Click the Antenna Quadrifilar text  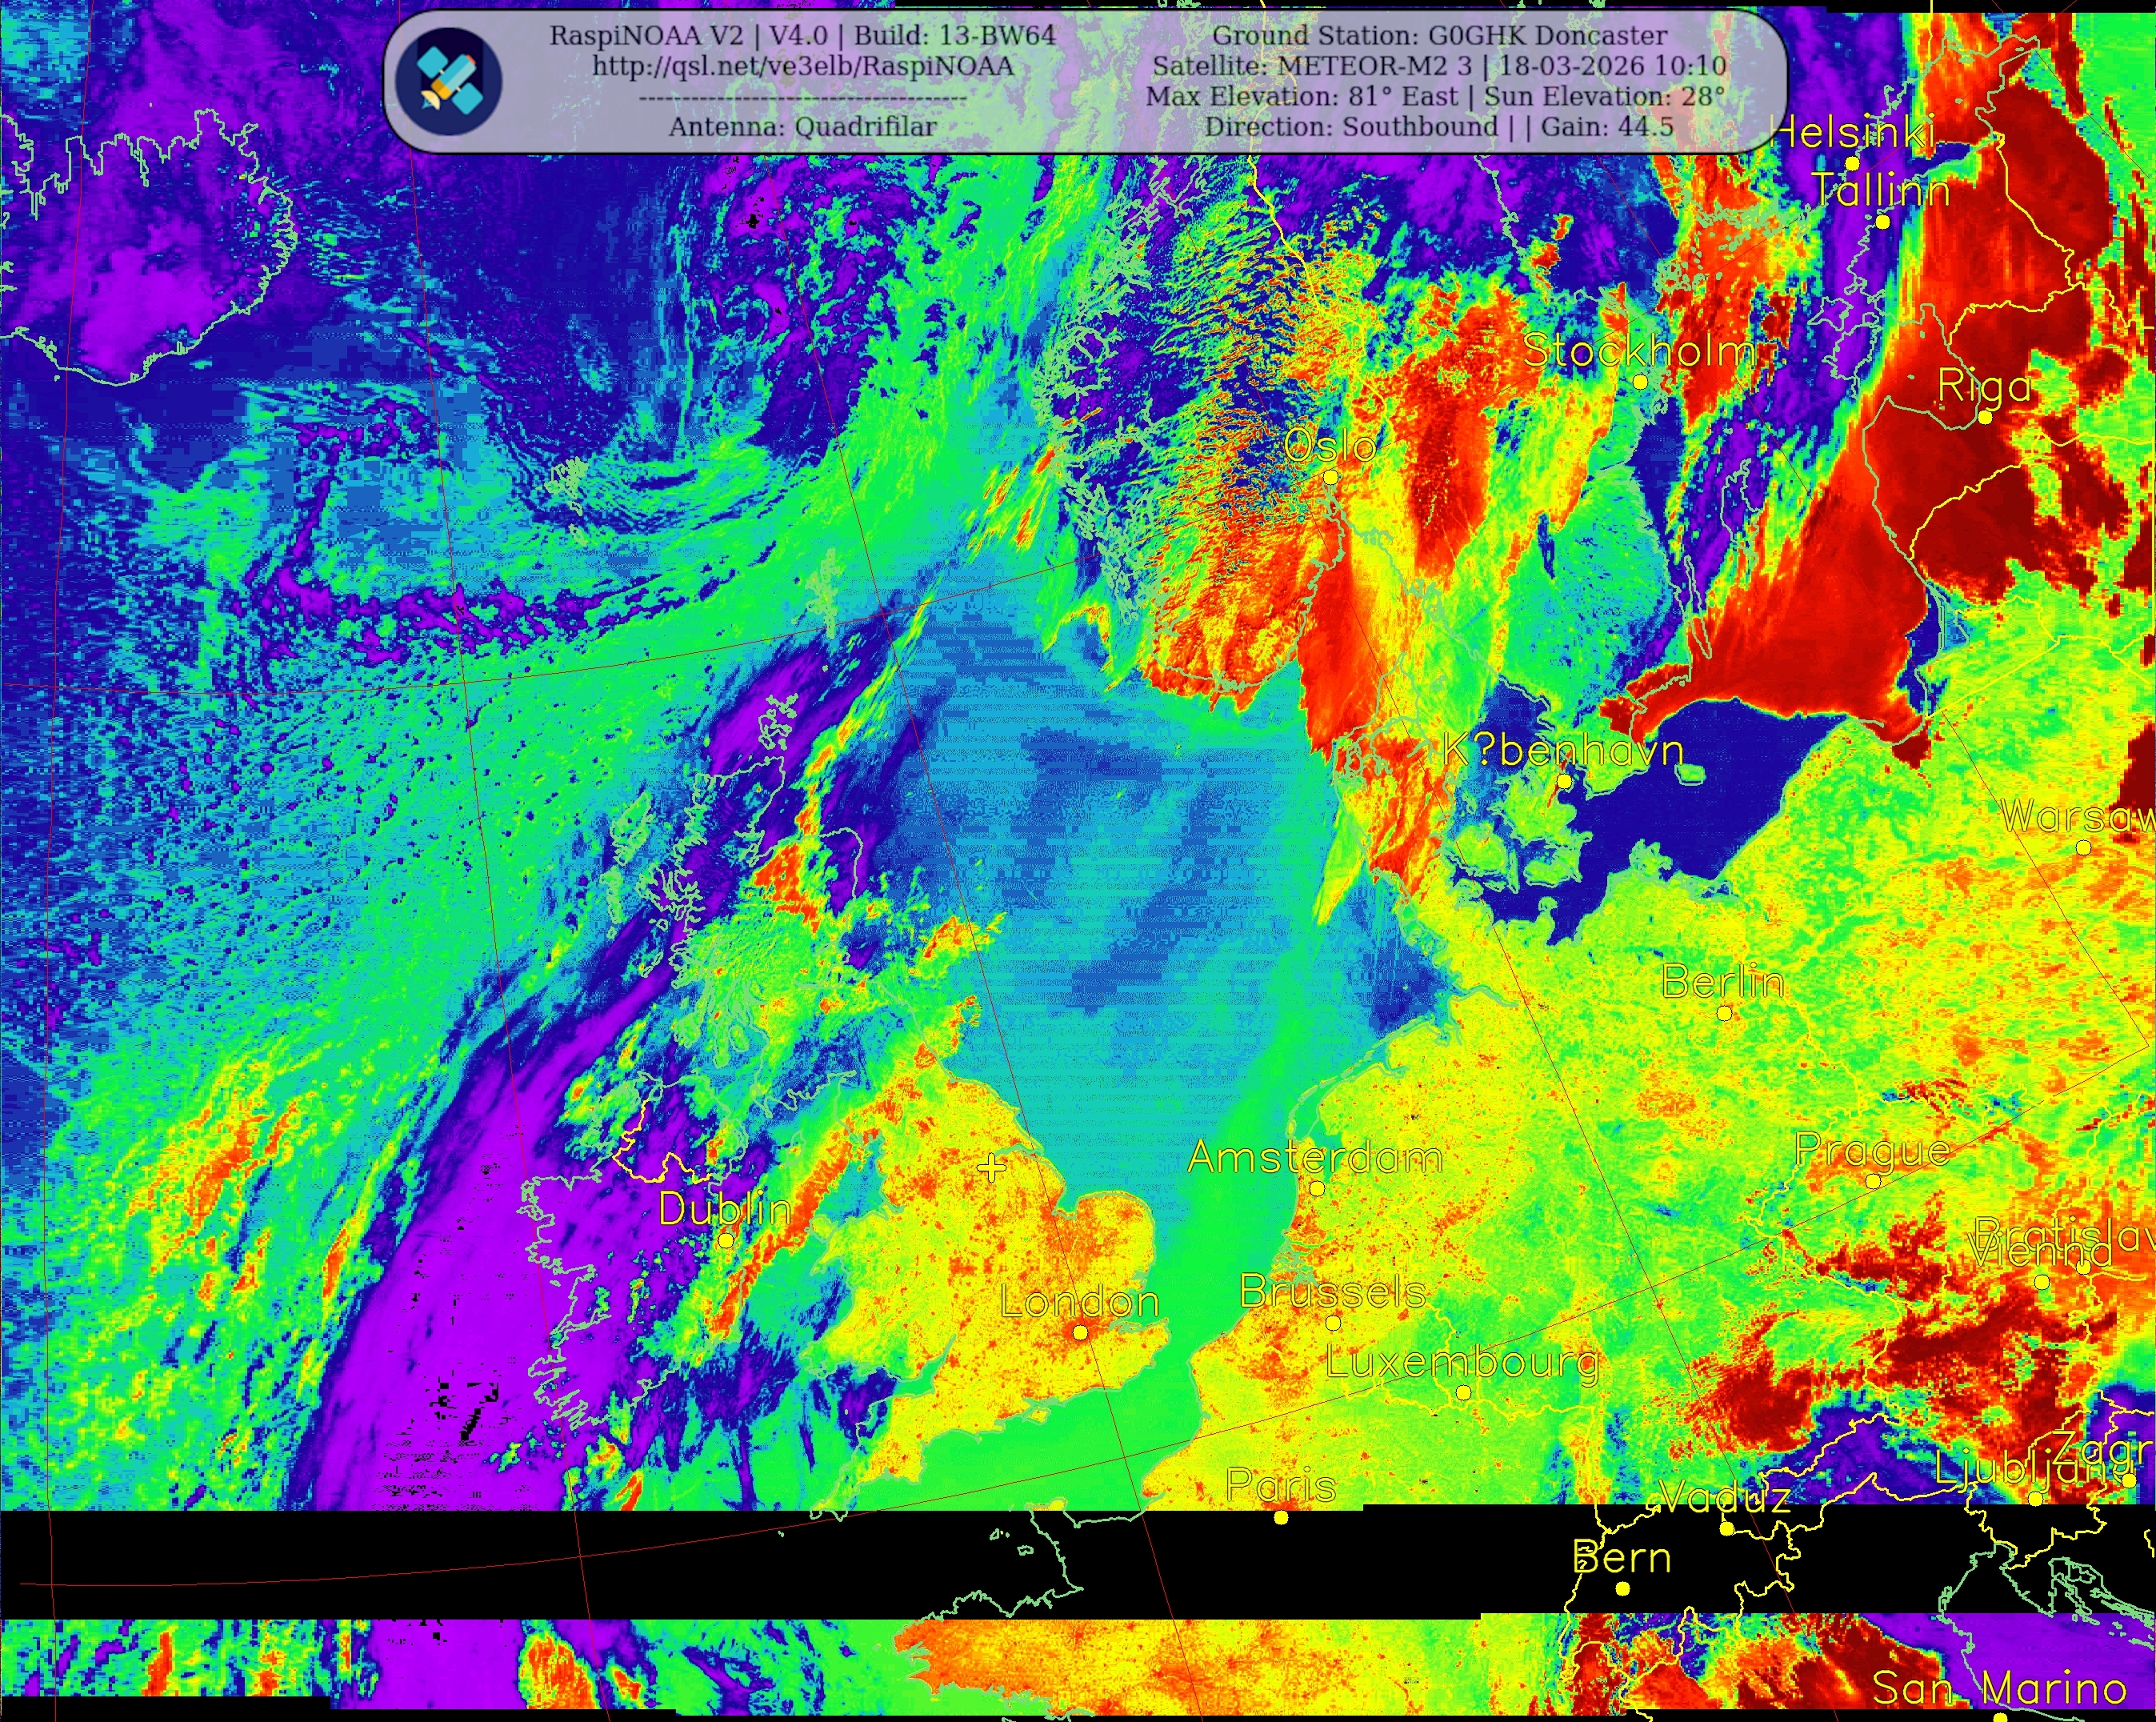point(803,127)
